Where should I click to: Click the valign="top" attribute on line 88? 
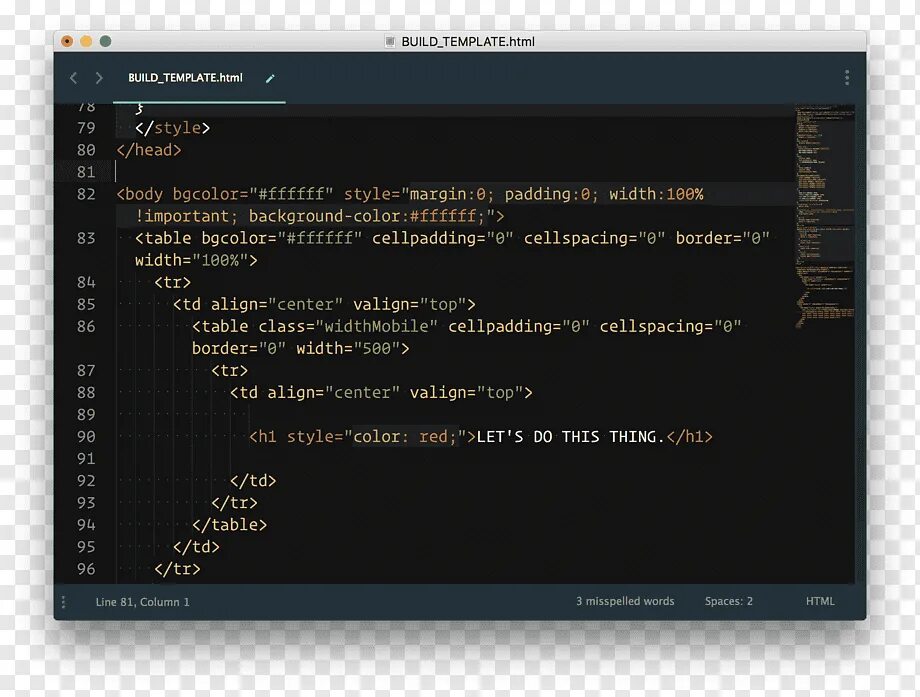pyautogui.click(x=466, y=393)
